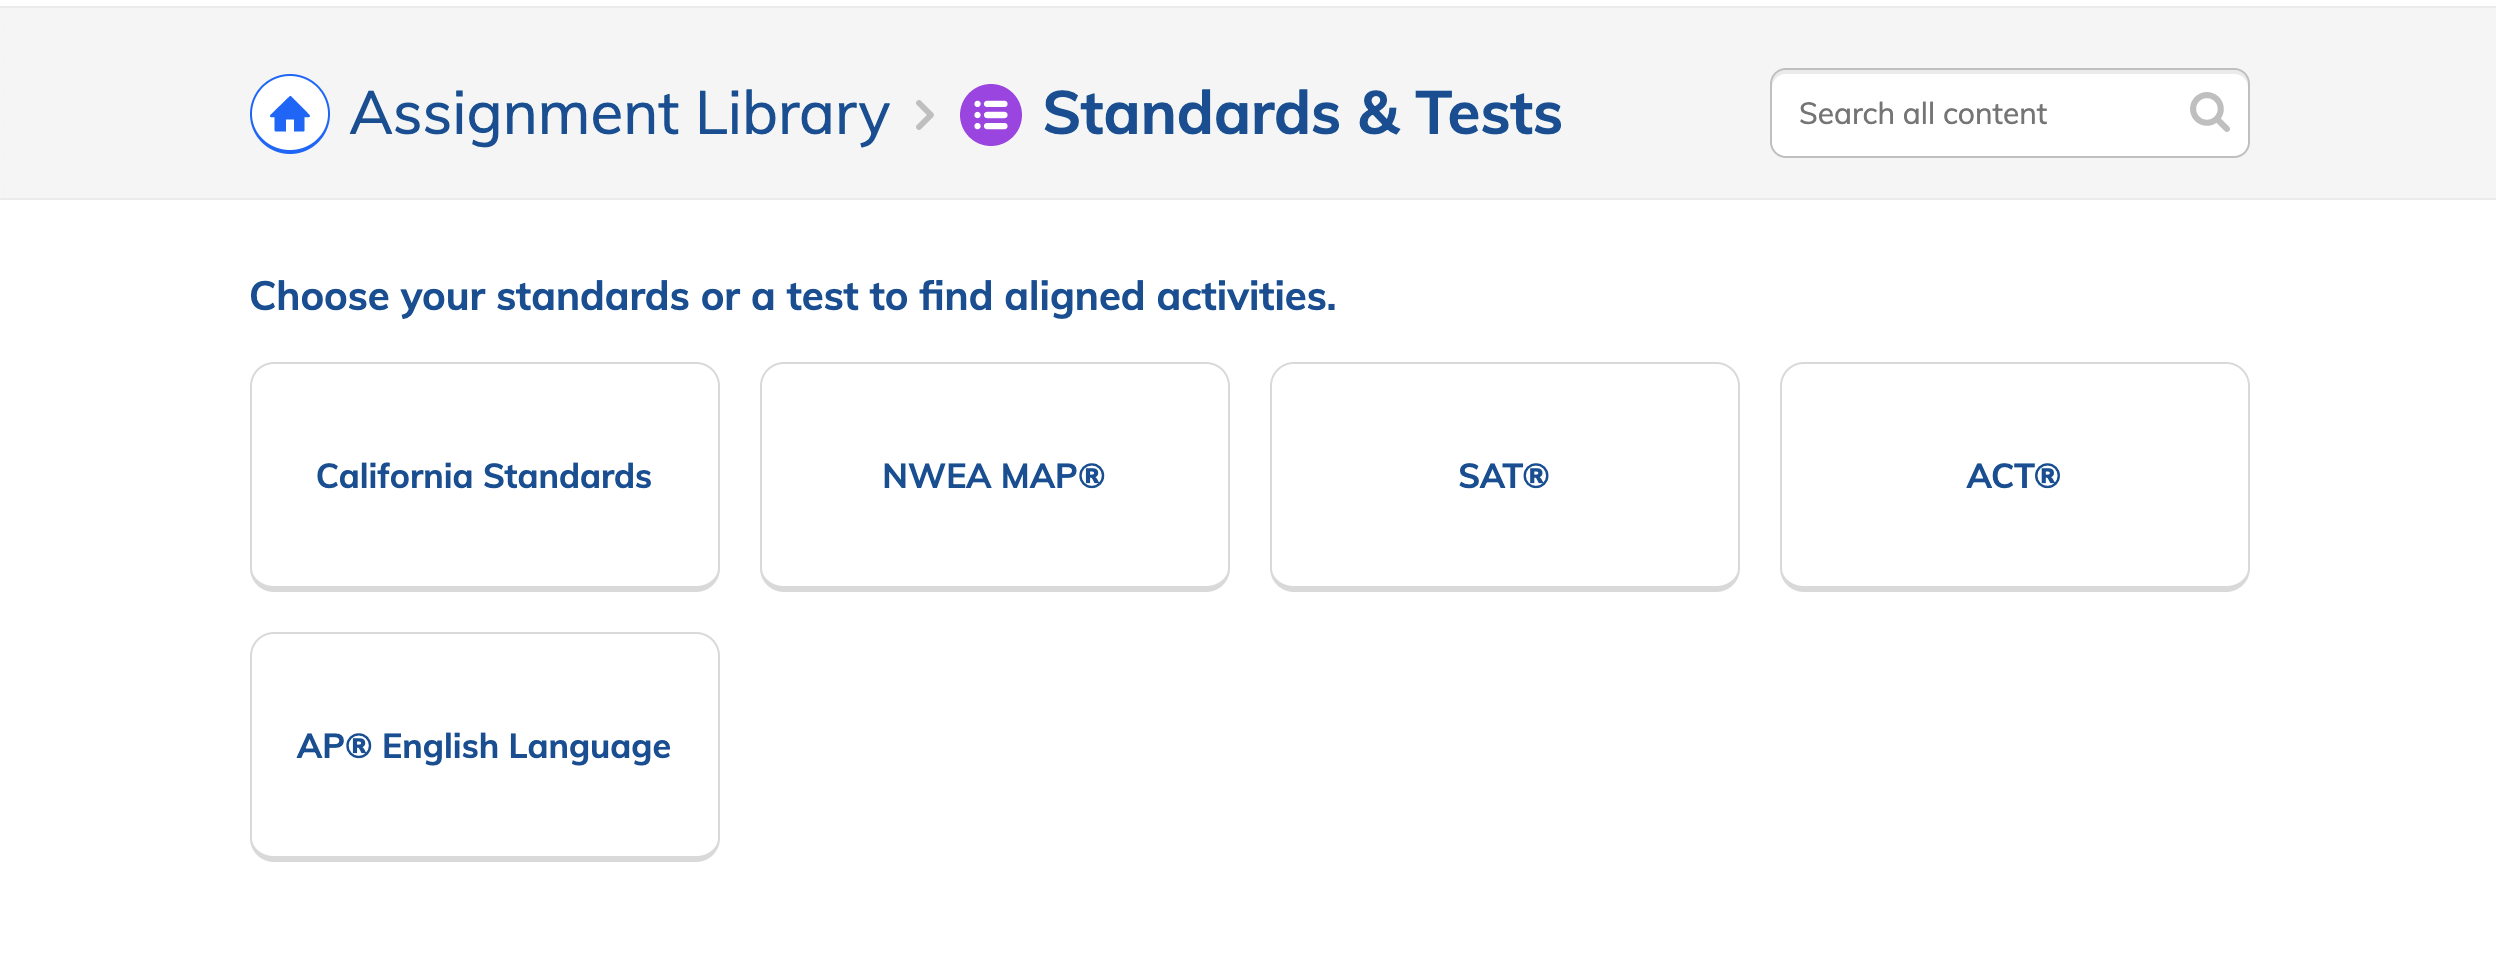The height and width of the screenshot is (964, 2496).
Task: Select the Standards & Tests page title
Action: point(1302,113)
